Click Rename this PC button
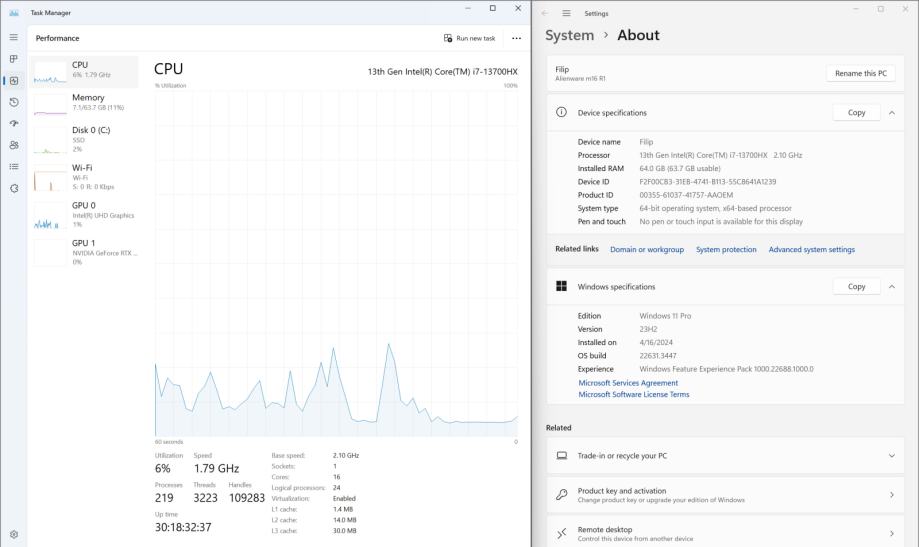This screenshot has height=547, width=919. (860, 73)
